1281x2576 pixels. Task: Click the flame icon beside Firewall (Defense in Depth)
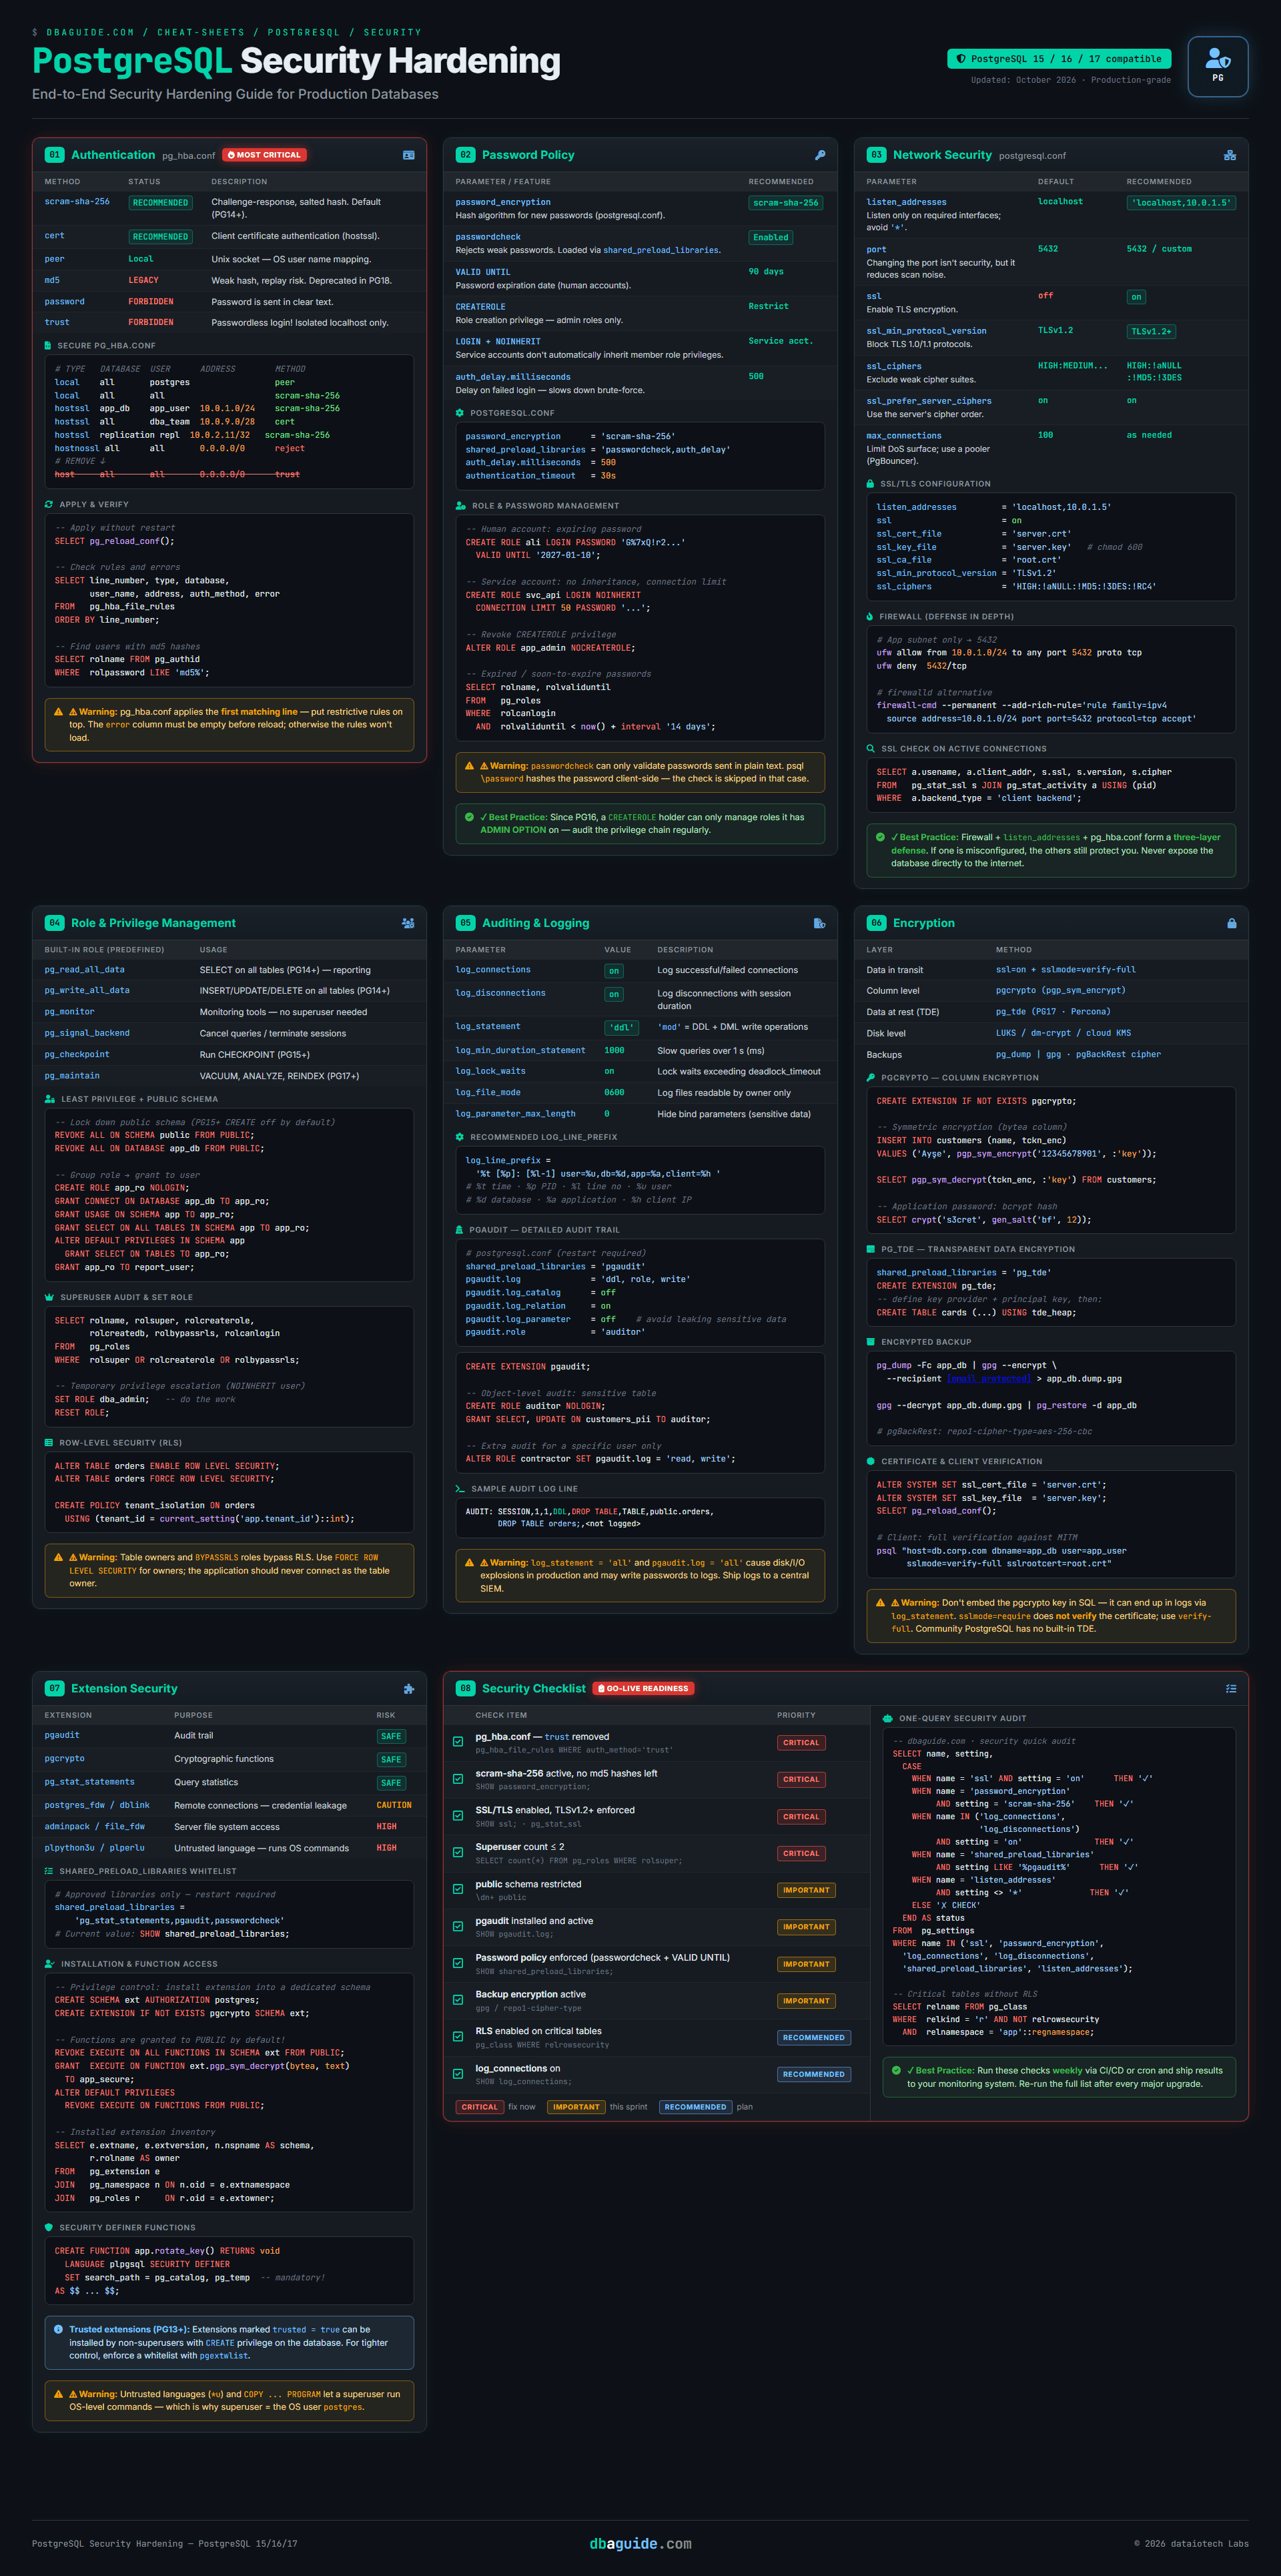coord(870,616)
